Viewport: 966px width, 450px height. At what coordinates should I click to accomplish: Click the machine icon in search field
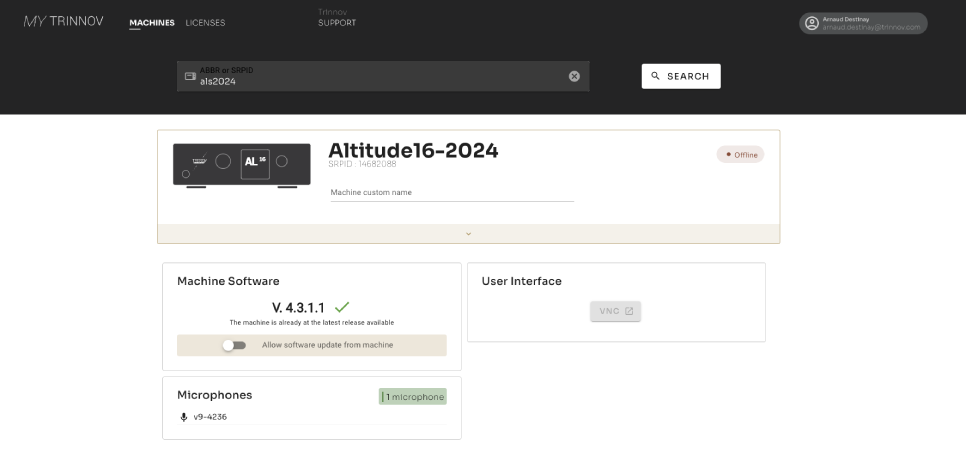(190, 76)
